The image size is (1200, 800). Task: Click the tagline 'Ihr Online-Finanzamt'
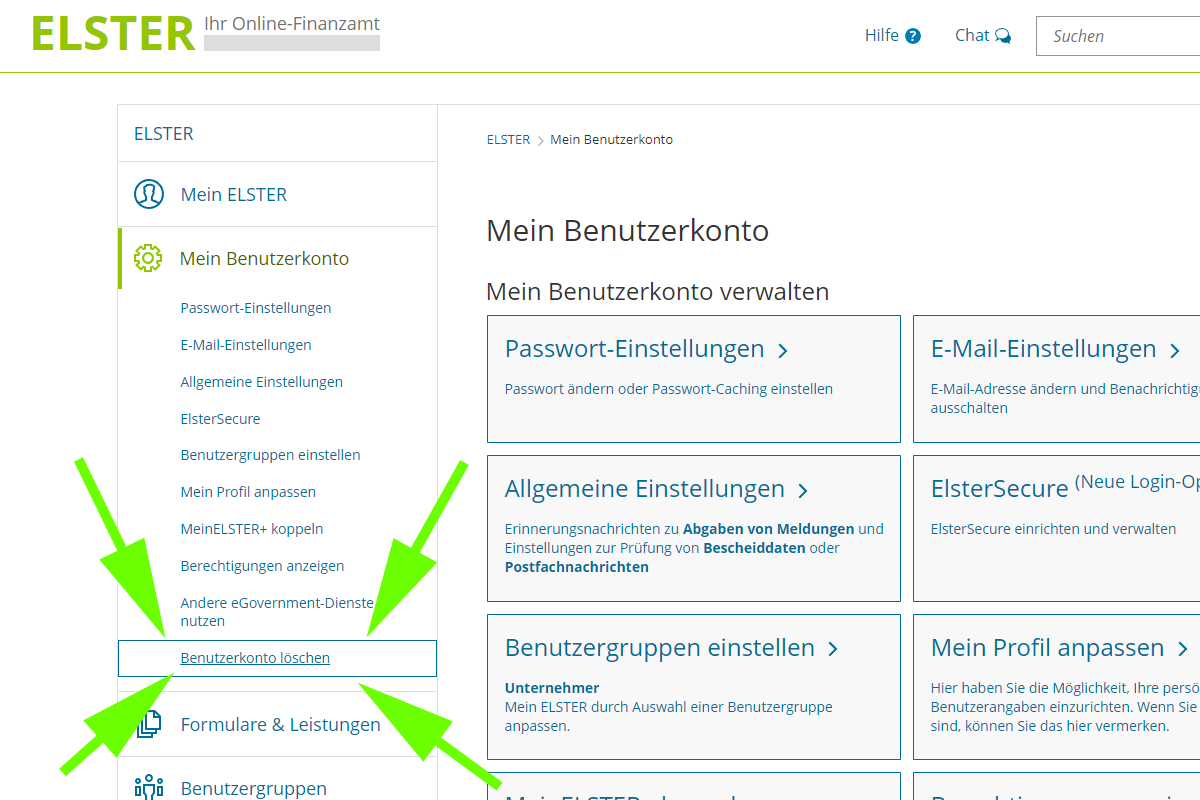pyautogui.click(x=292, y=24)
